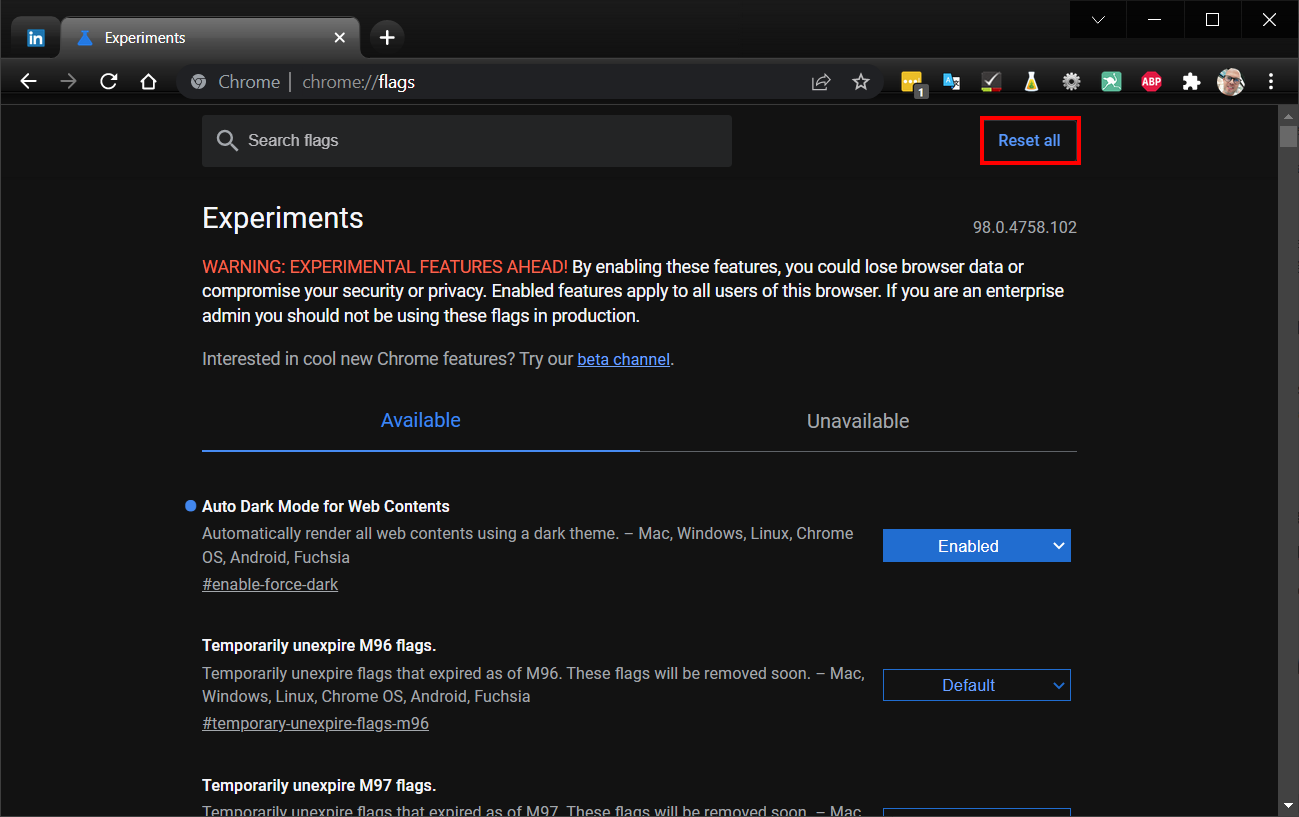
Task: Share this page icon
Action: 821,82
